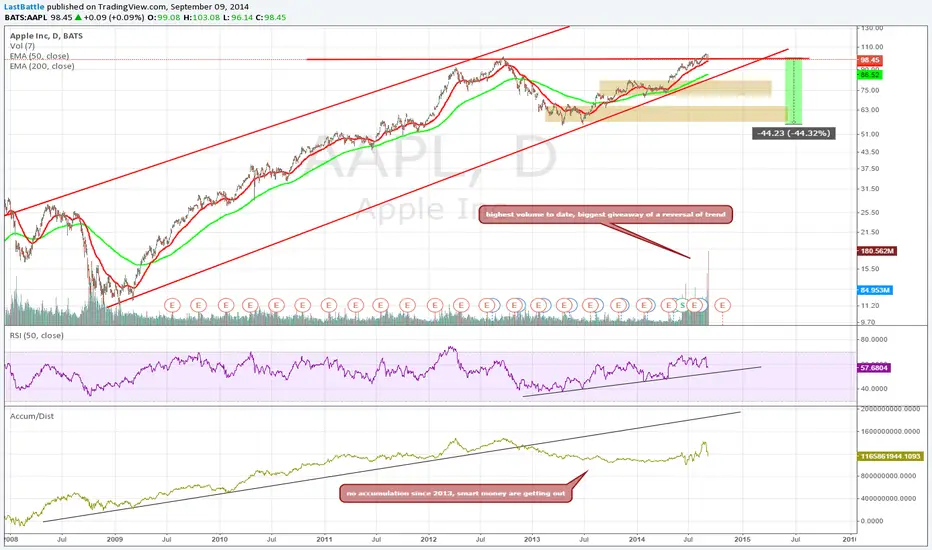Click the green 86.52 EMA price tag
This screenshot has width=932, height=550.
(x=870, y=75)
